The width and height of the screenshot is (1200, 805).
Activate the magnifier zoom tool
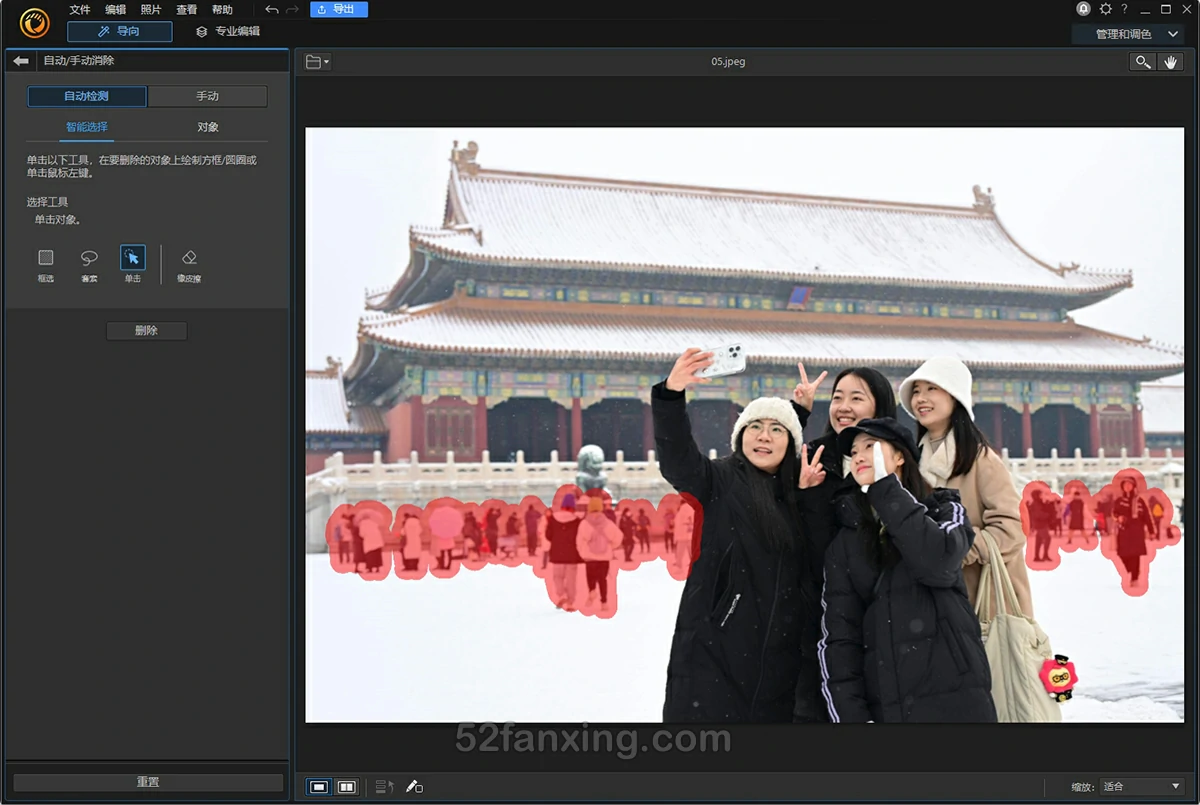(1142, 62)
